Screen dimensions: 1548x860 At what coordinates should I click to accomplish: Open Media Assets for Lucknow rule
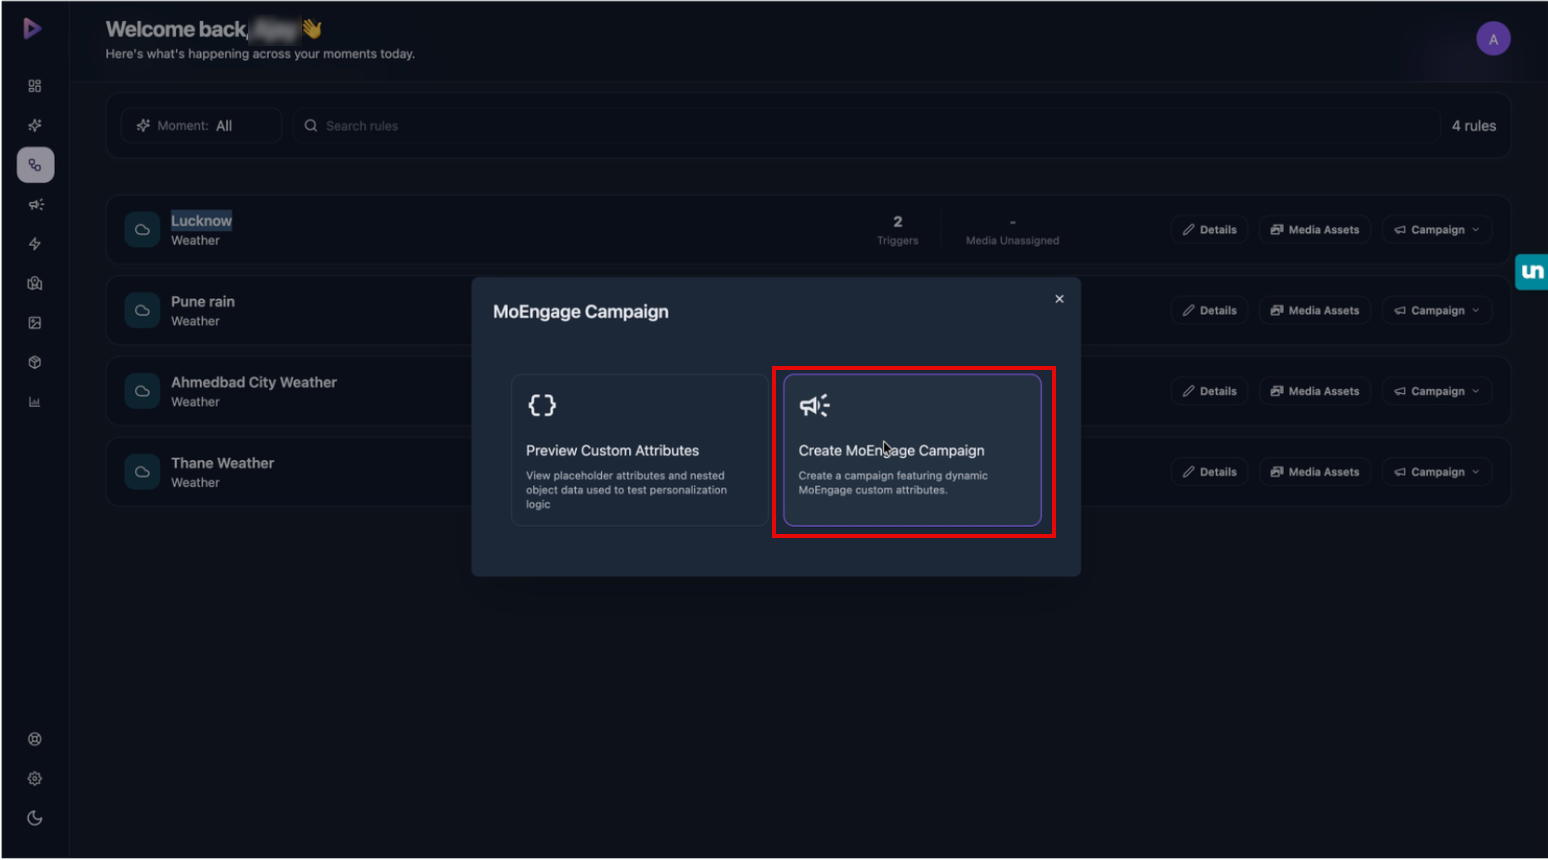click(x=1315, y=230)
